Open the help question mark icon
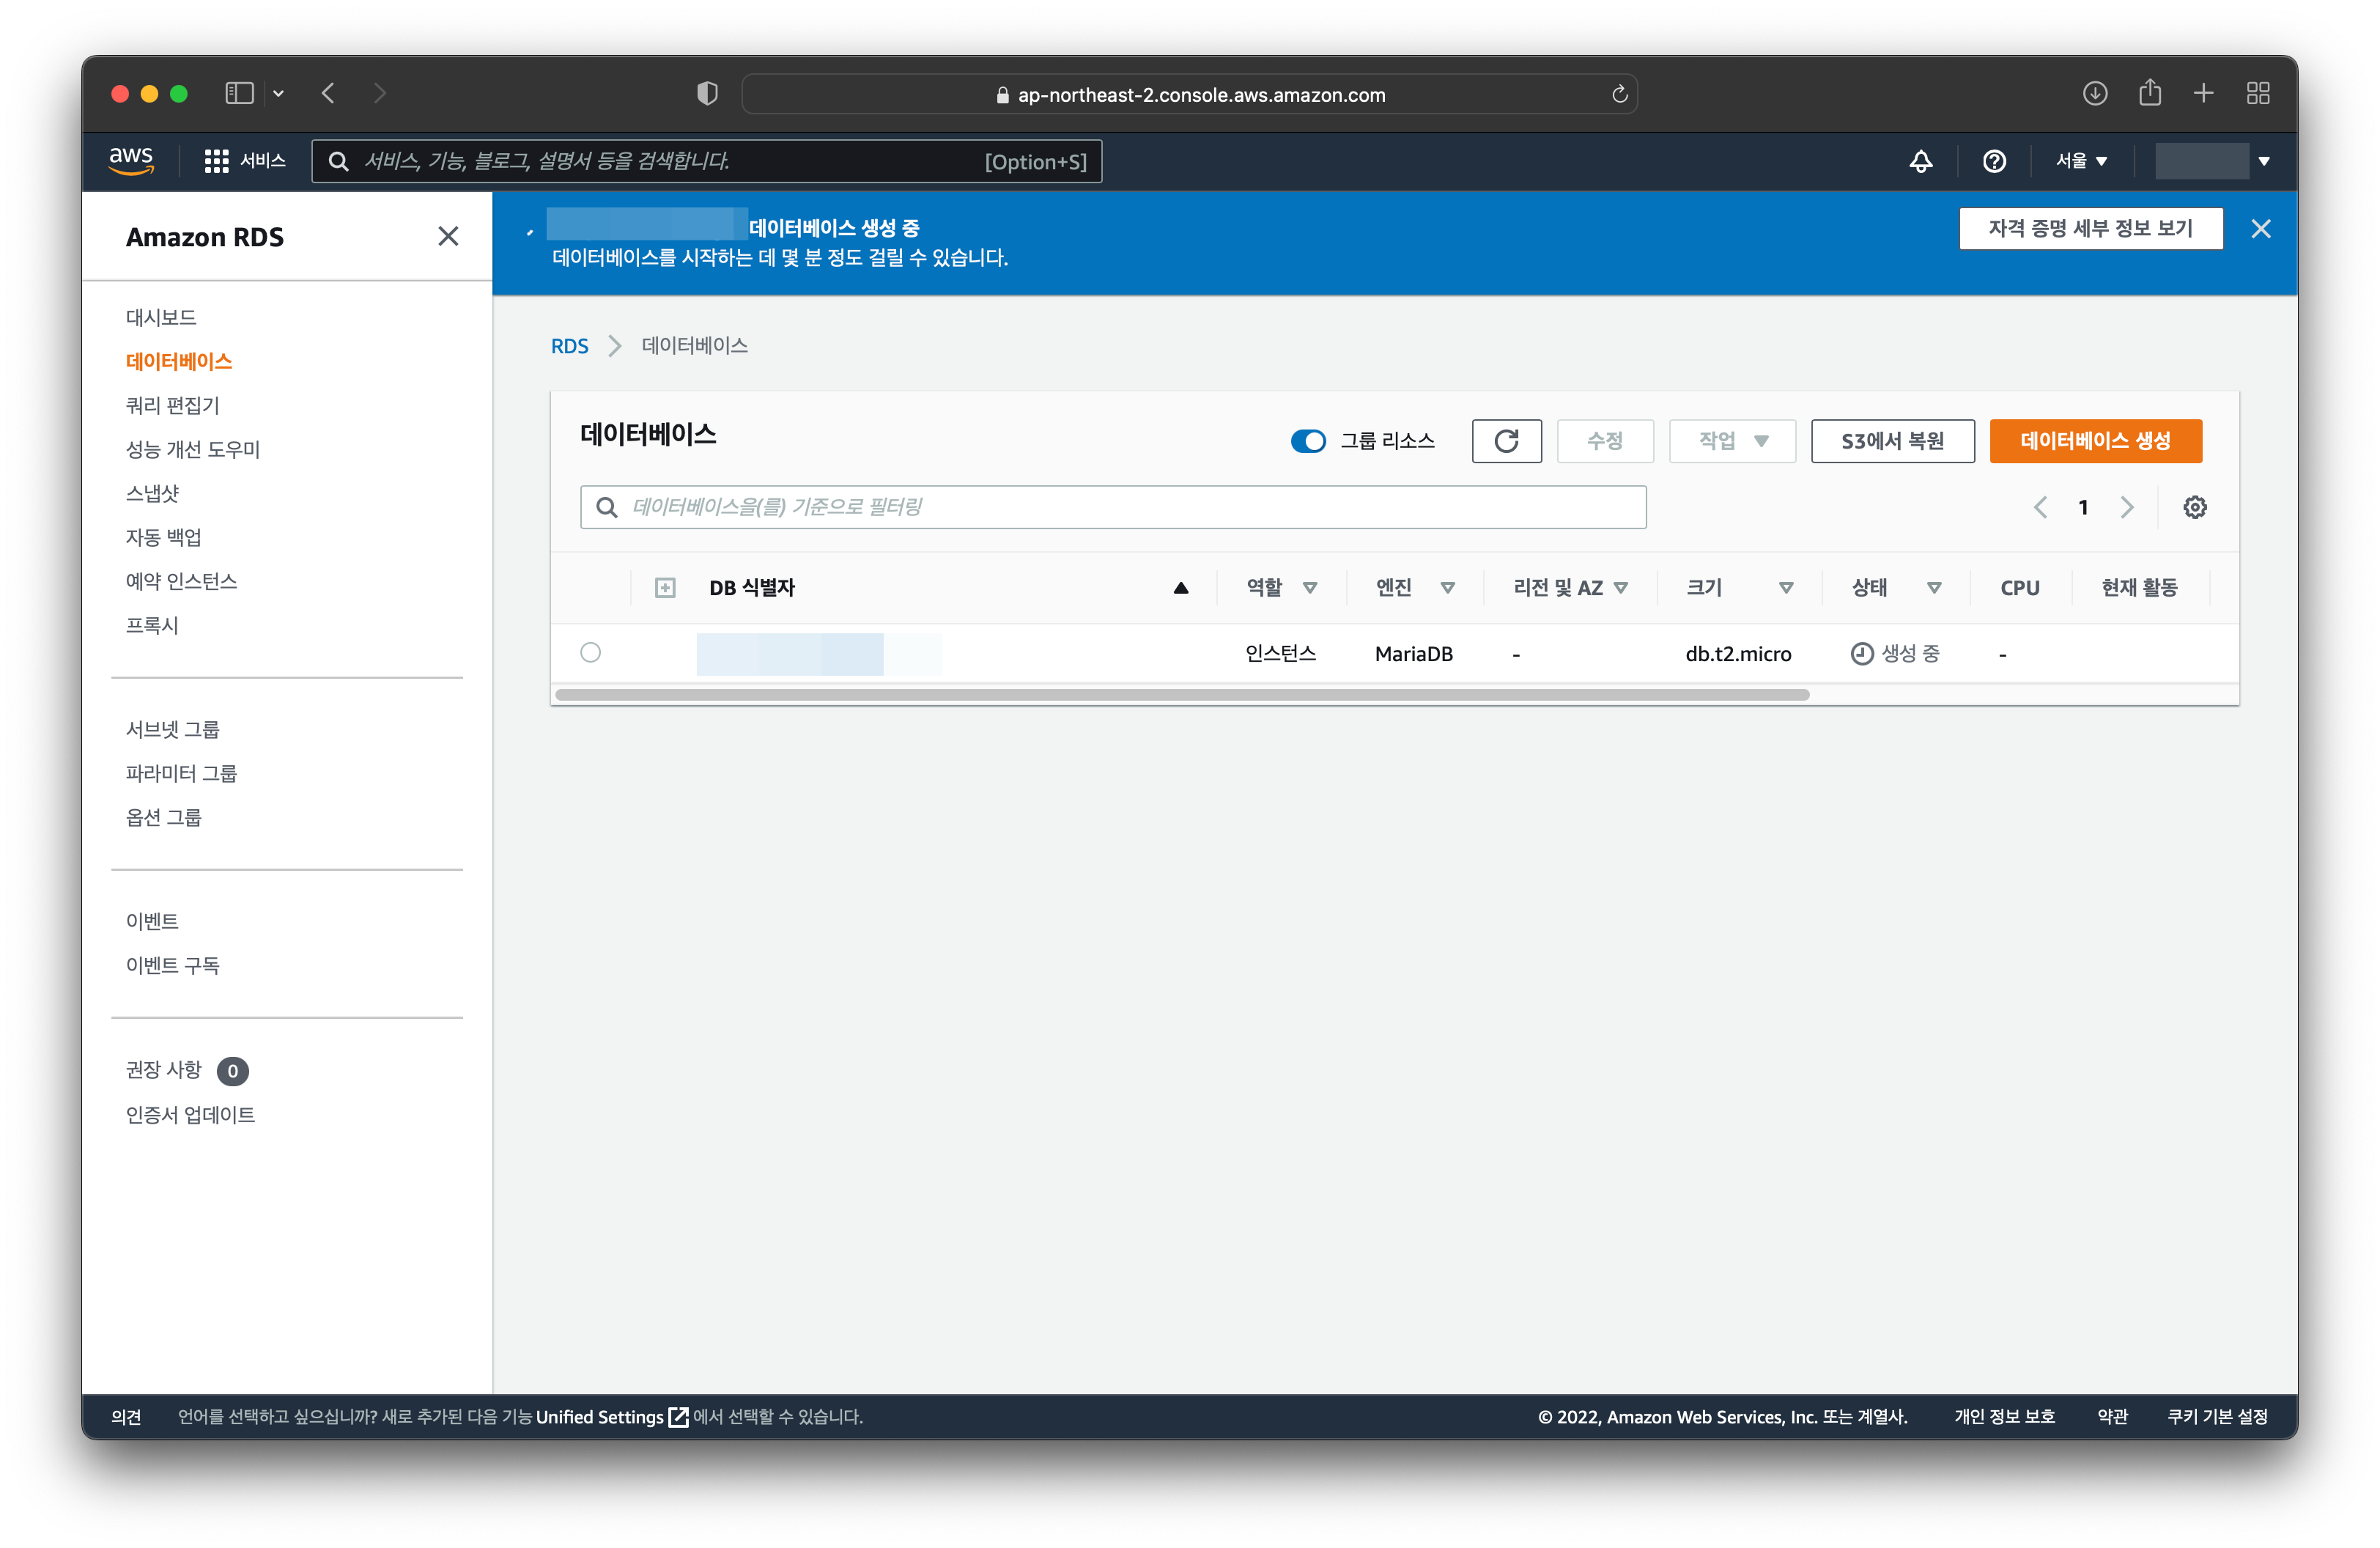Screen dimensions: 2380x1548 pyautogui.click(x=1994, y=161)
